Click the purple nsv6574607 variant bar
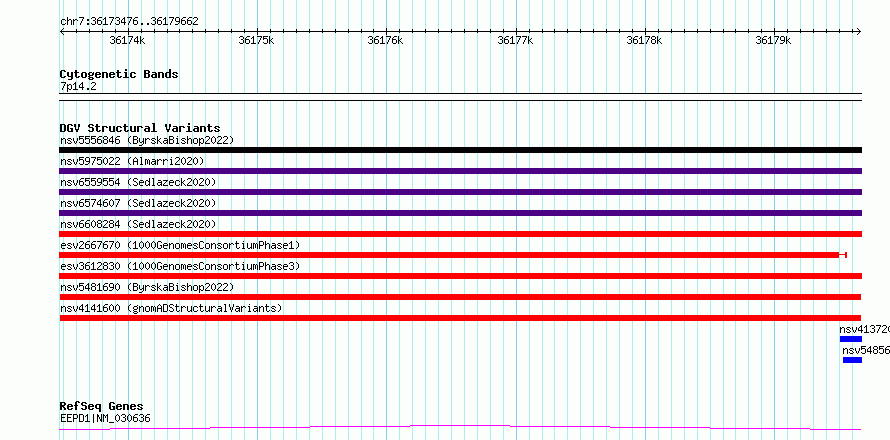This screenshot has width=890, height=440. coord(460,213)
